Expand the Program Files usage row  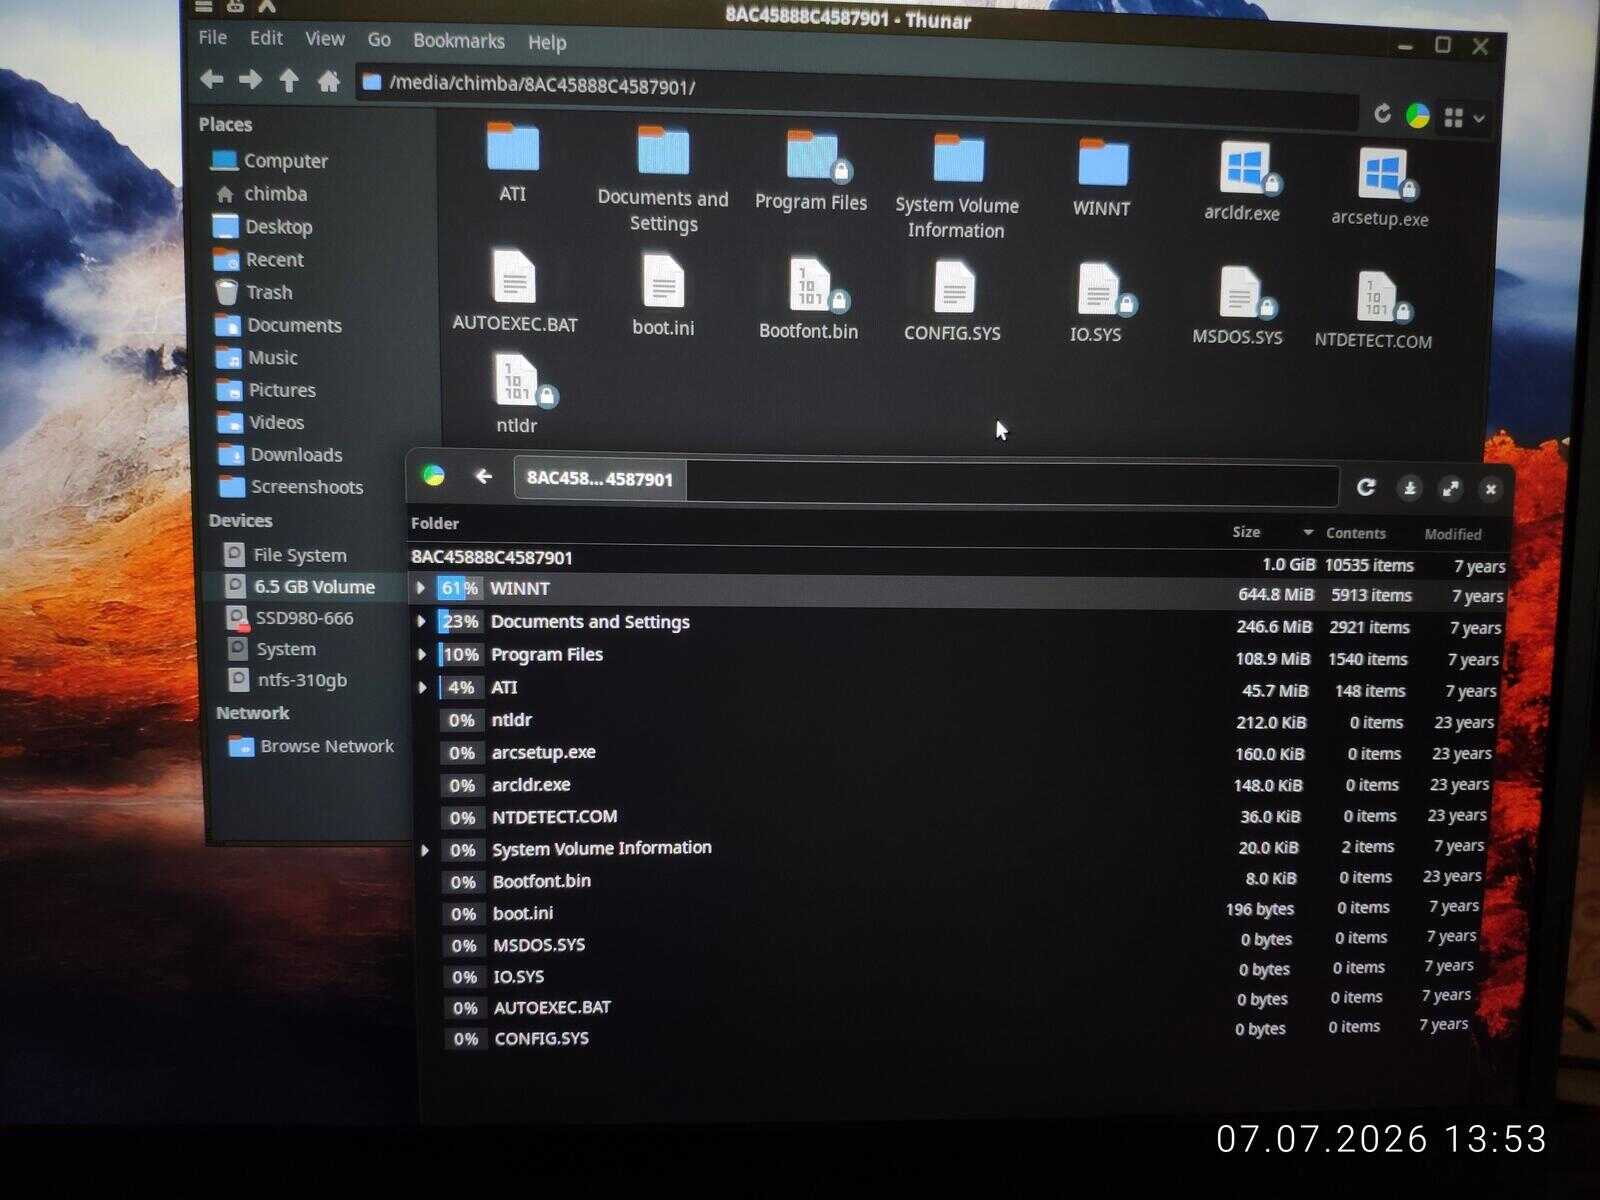pos(423,654)
